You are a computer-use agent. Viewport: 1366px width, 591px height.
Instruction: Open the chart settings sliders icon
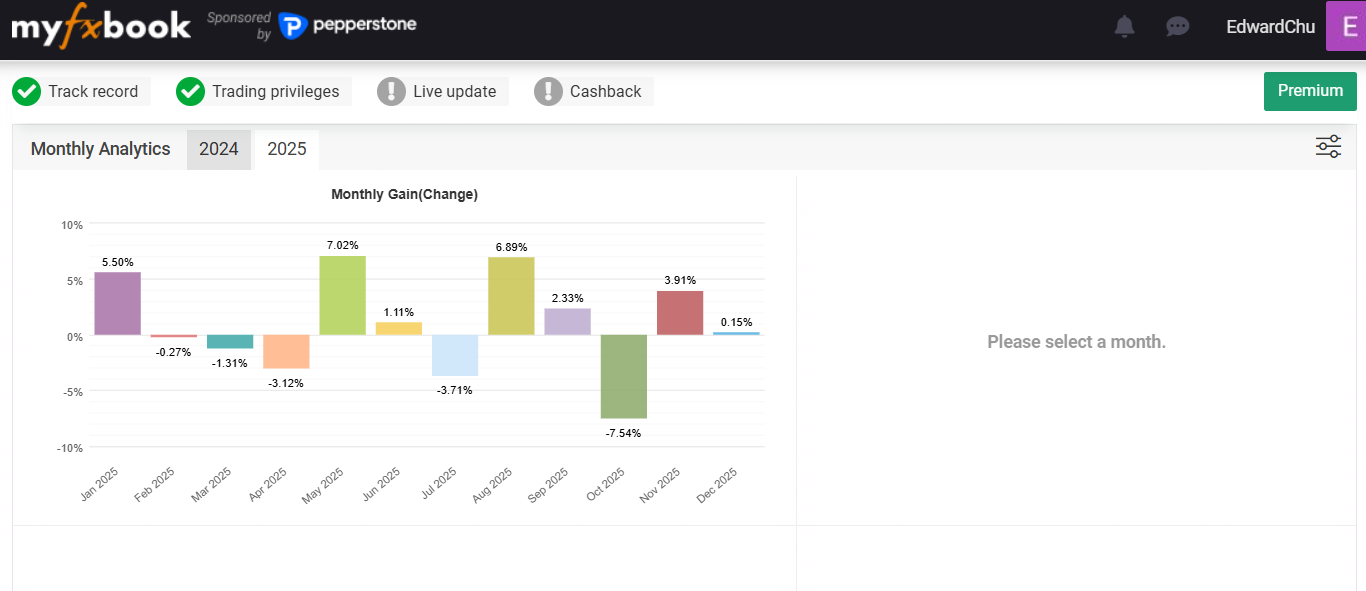coord(1328,148)
